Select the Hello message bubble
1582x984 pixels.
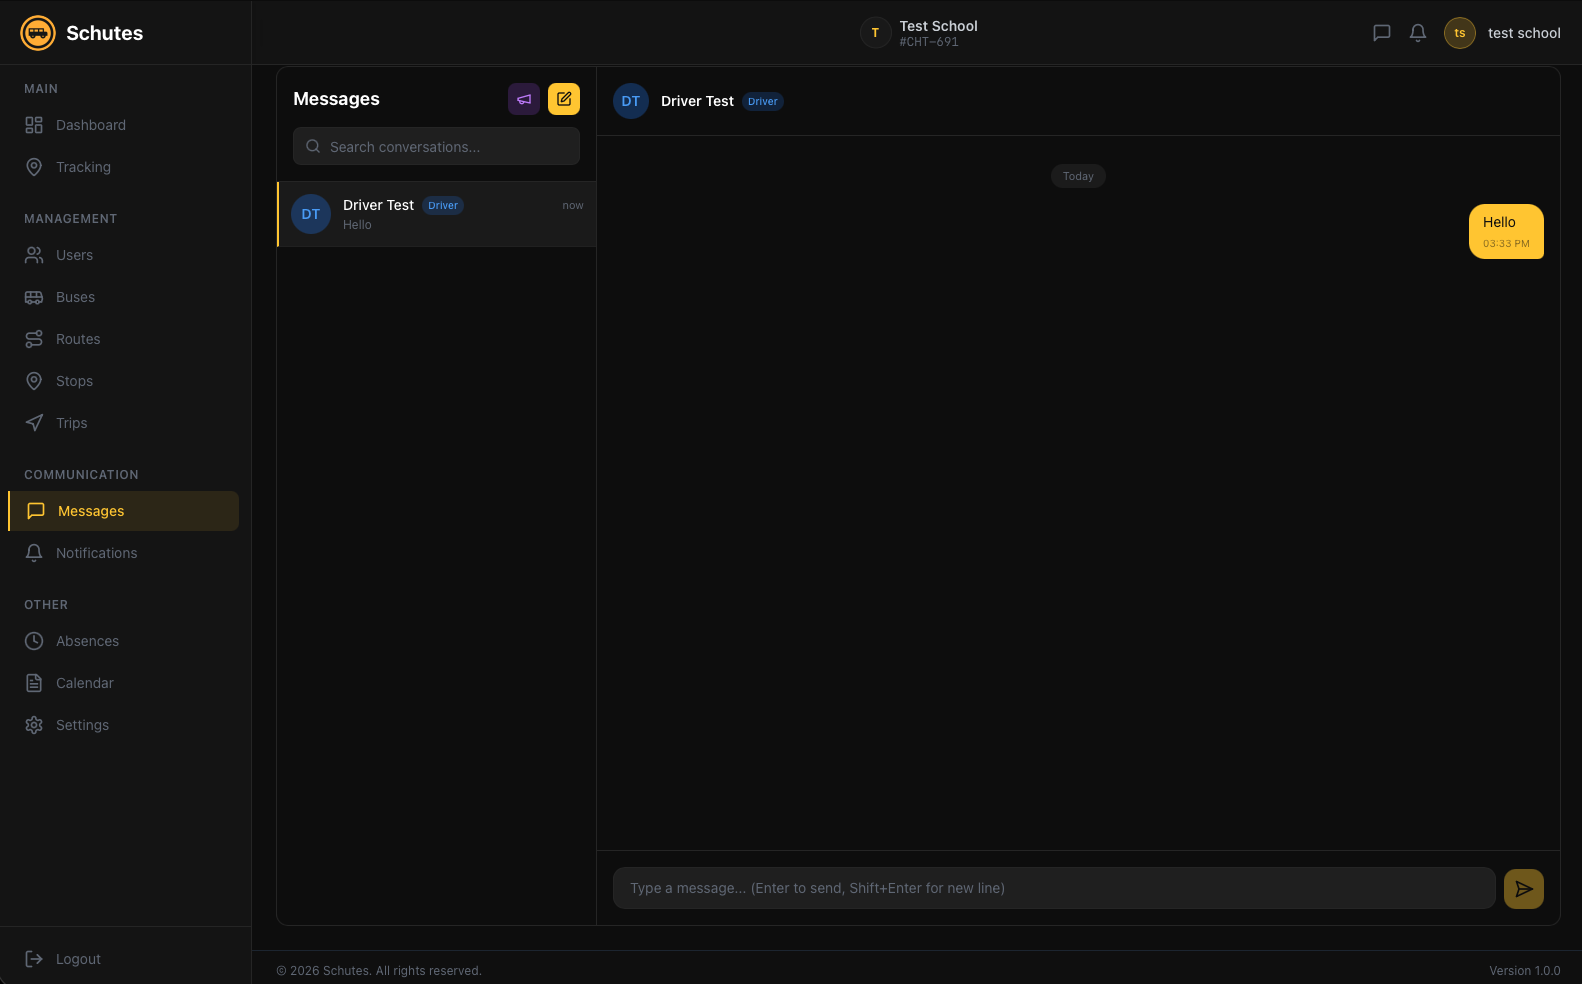tap(1506, 231)
